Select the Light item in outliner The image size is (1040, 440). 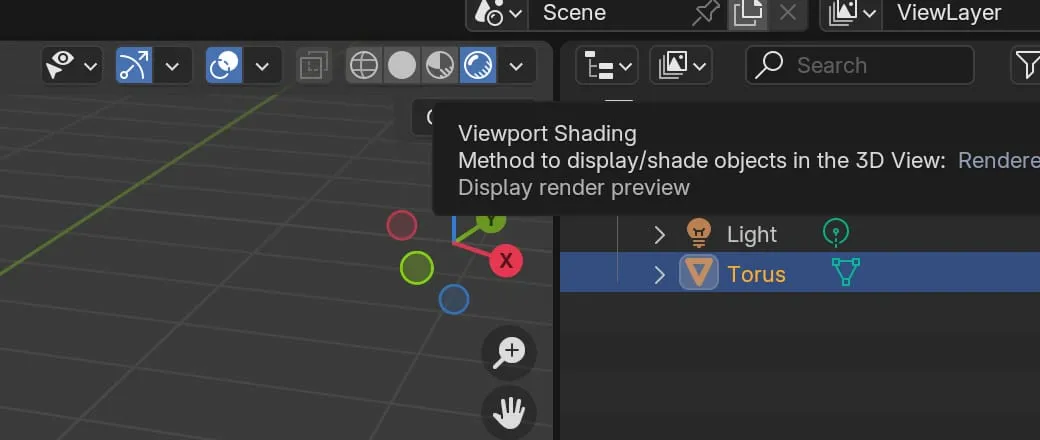pos(751,234)
